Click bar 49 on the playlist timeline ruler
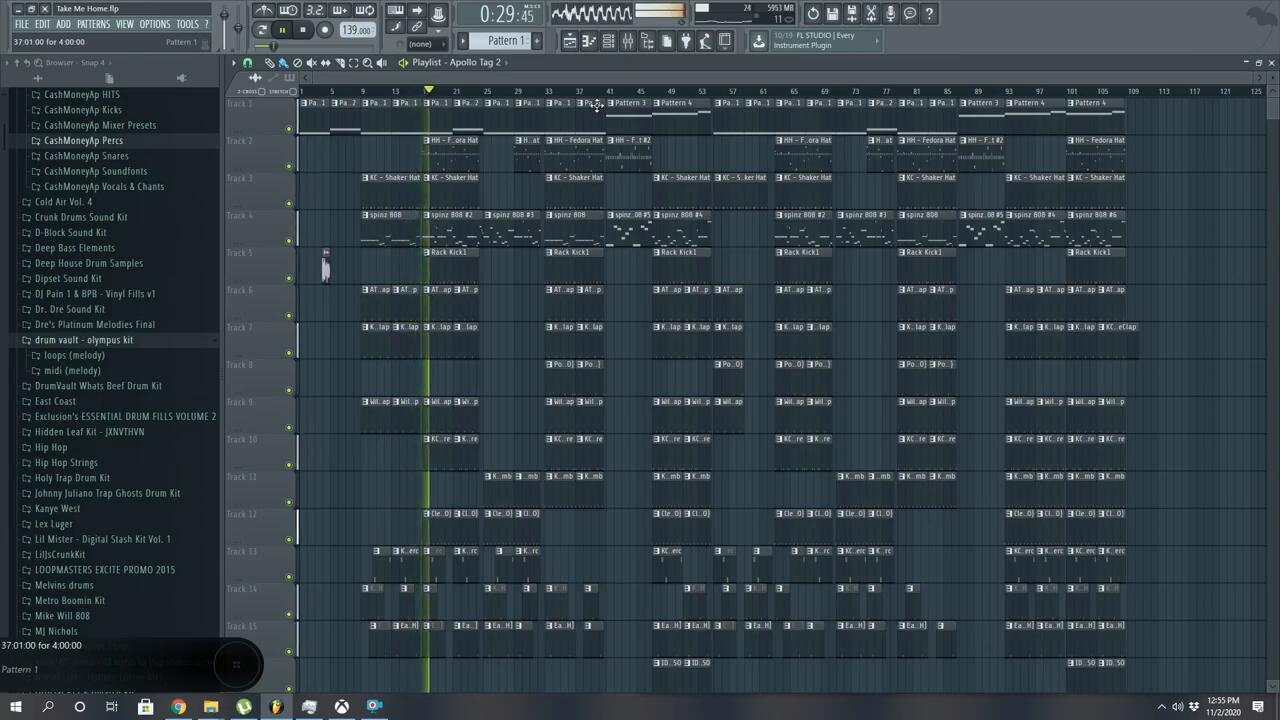This screenshot has width=1280, height=720. [x=671, y=92]
